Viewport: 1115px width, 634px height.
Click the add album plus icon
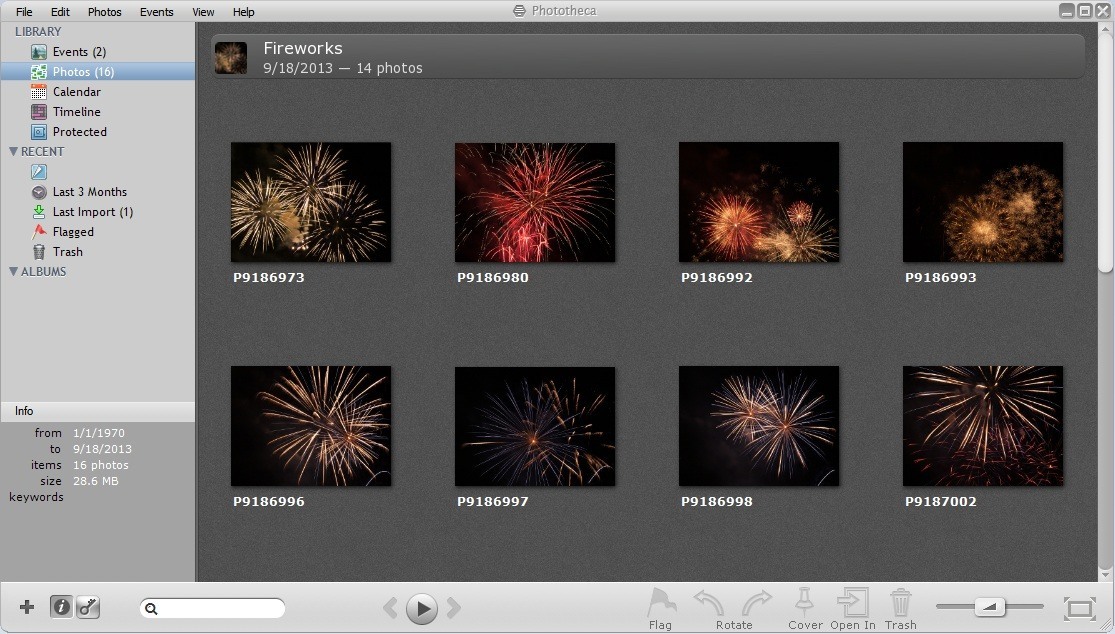coord(26,607)
